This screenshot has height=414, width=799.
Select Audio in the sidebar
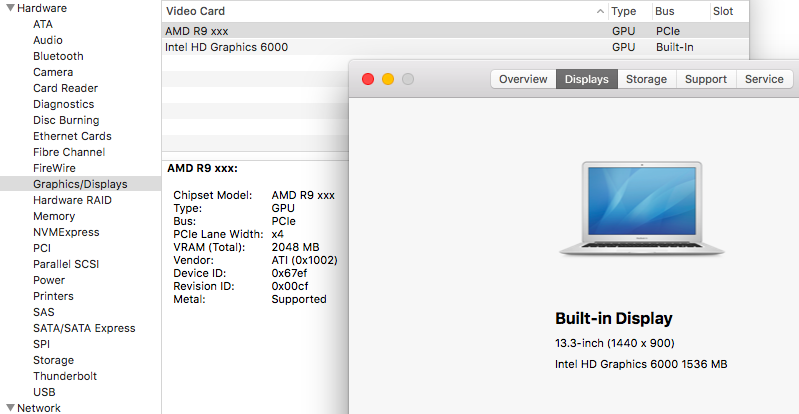click(48, 40)
